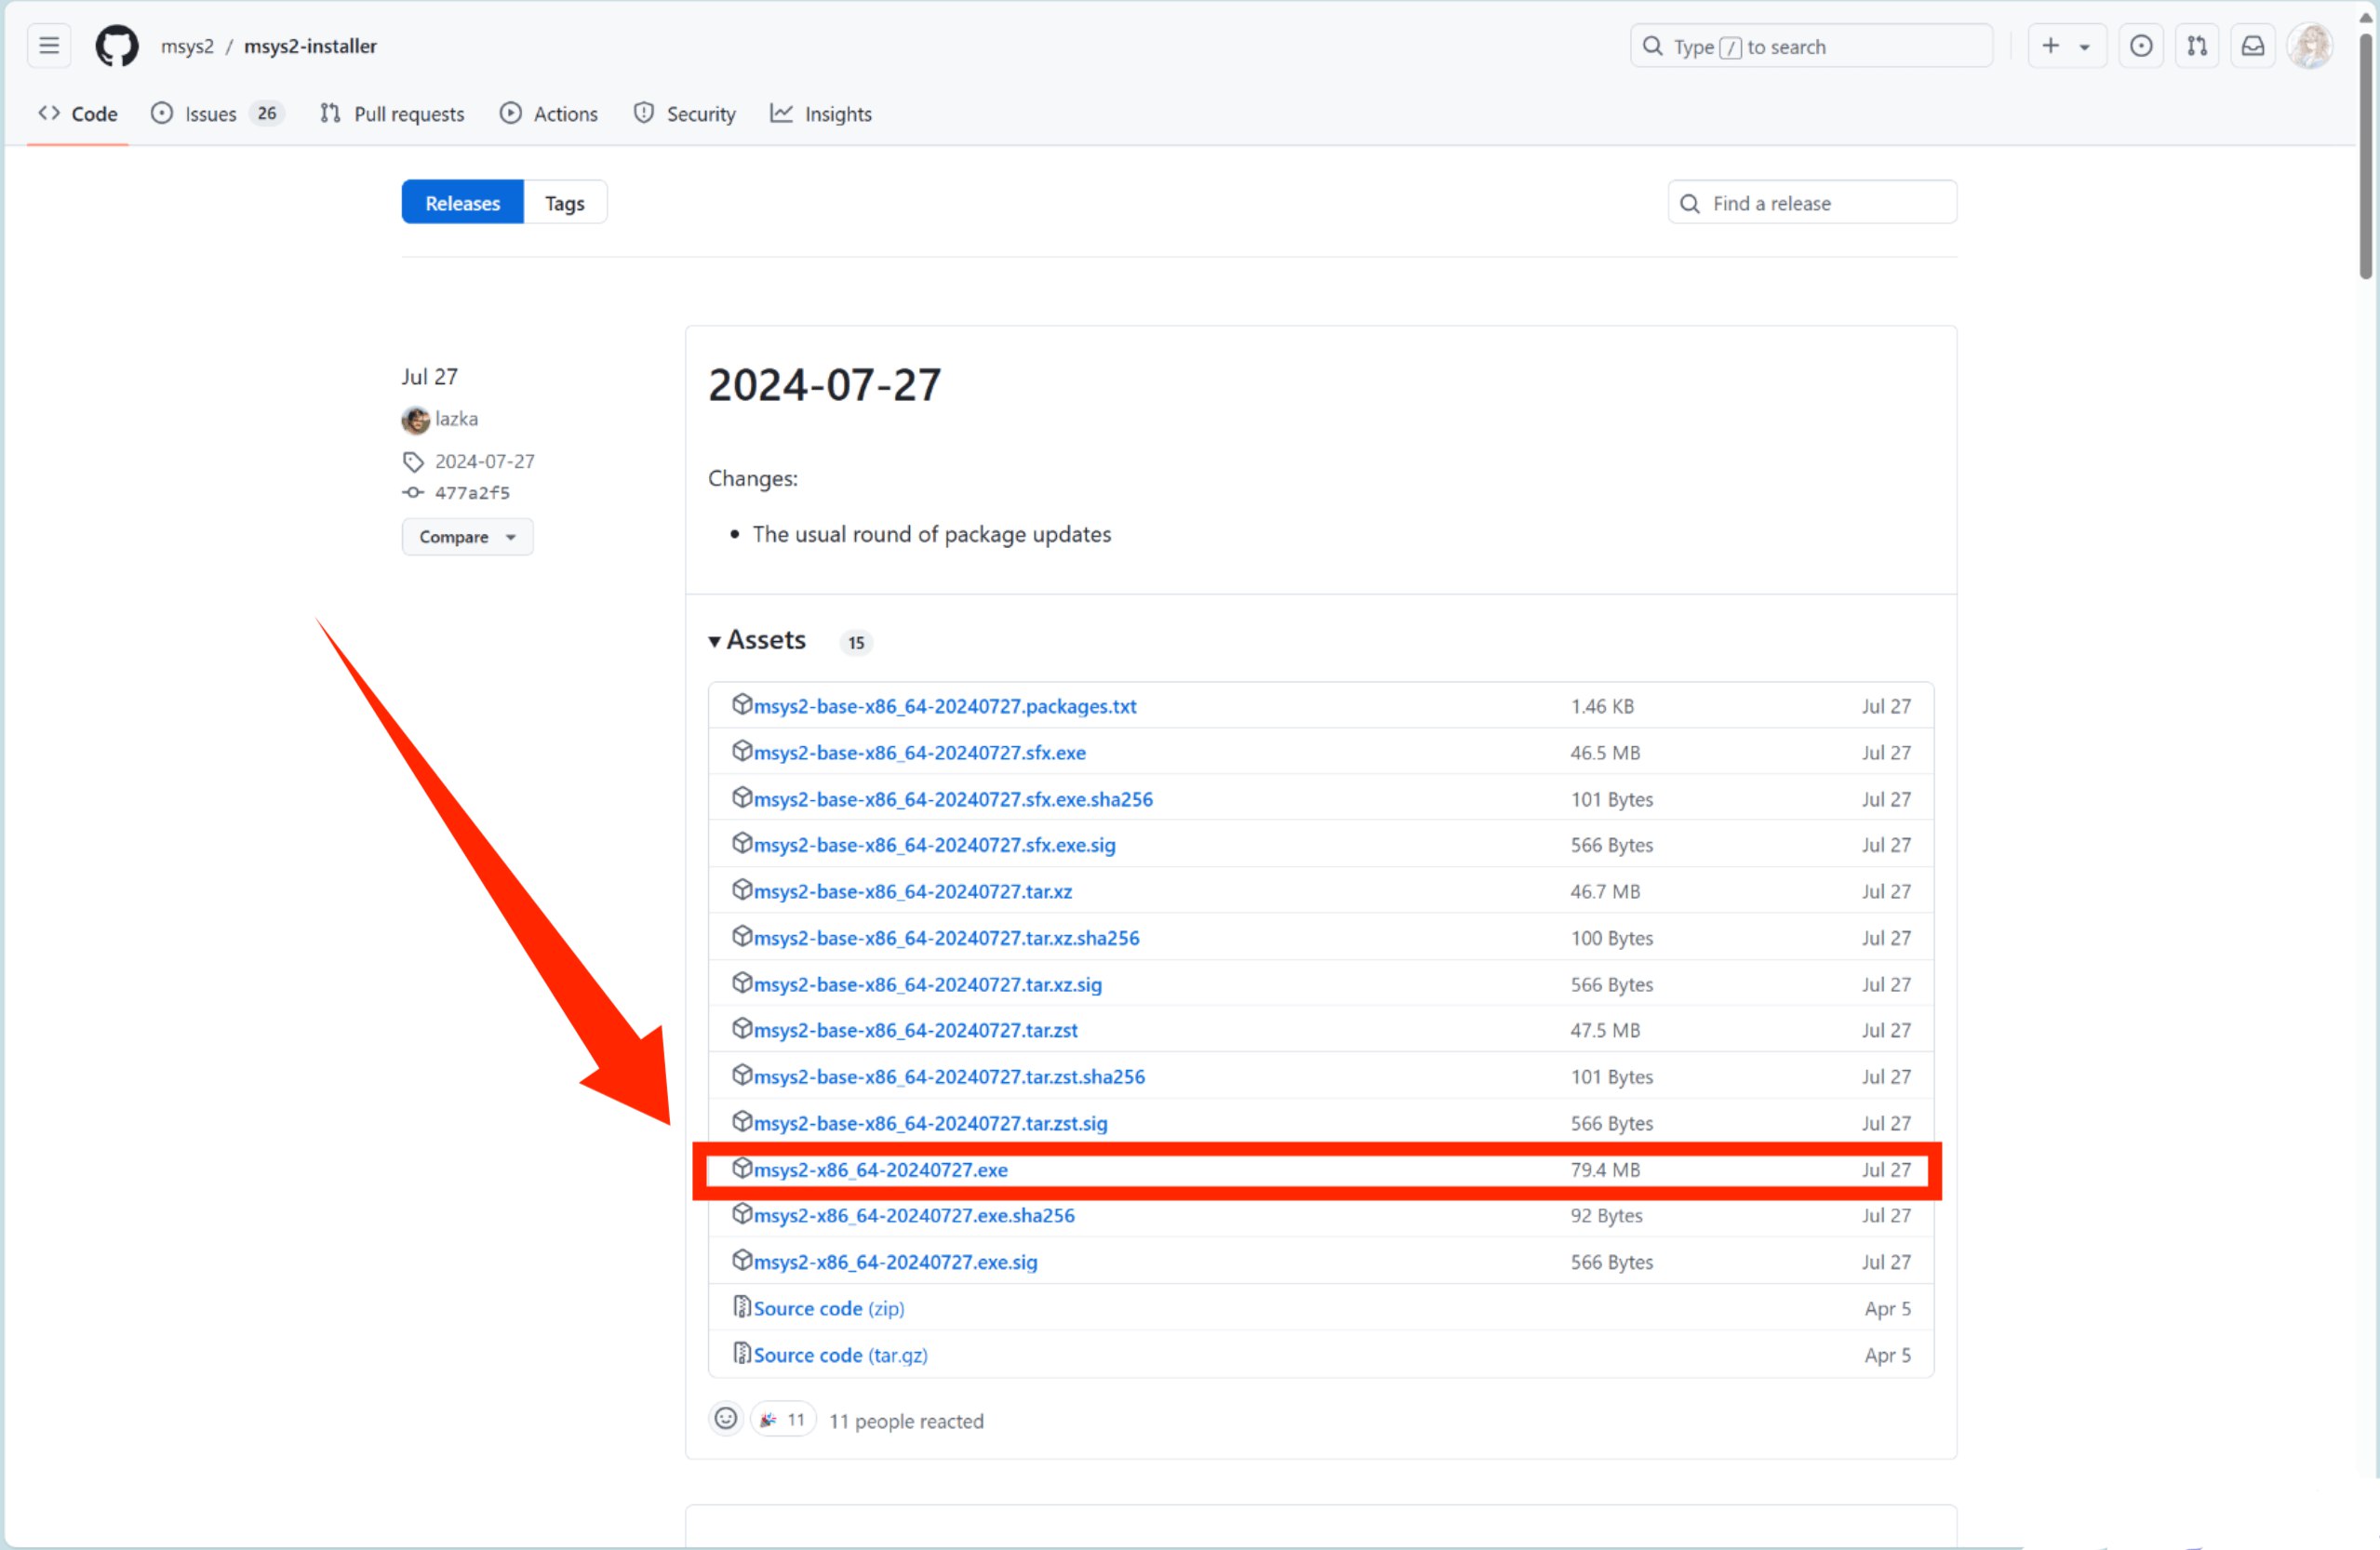Viewport: 2380px width, 1550px height.
Task: Open tag 2024-07-27 link
Action: [x=485, y=461]
